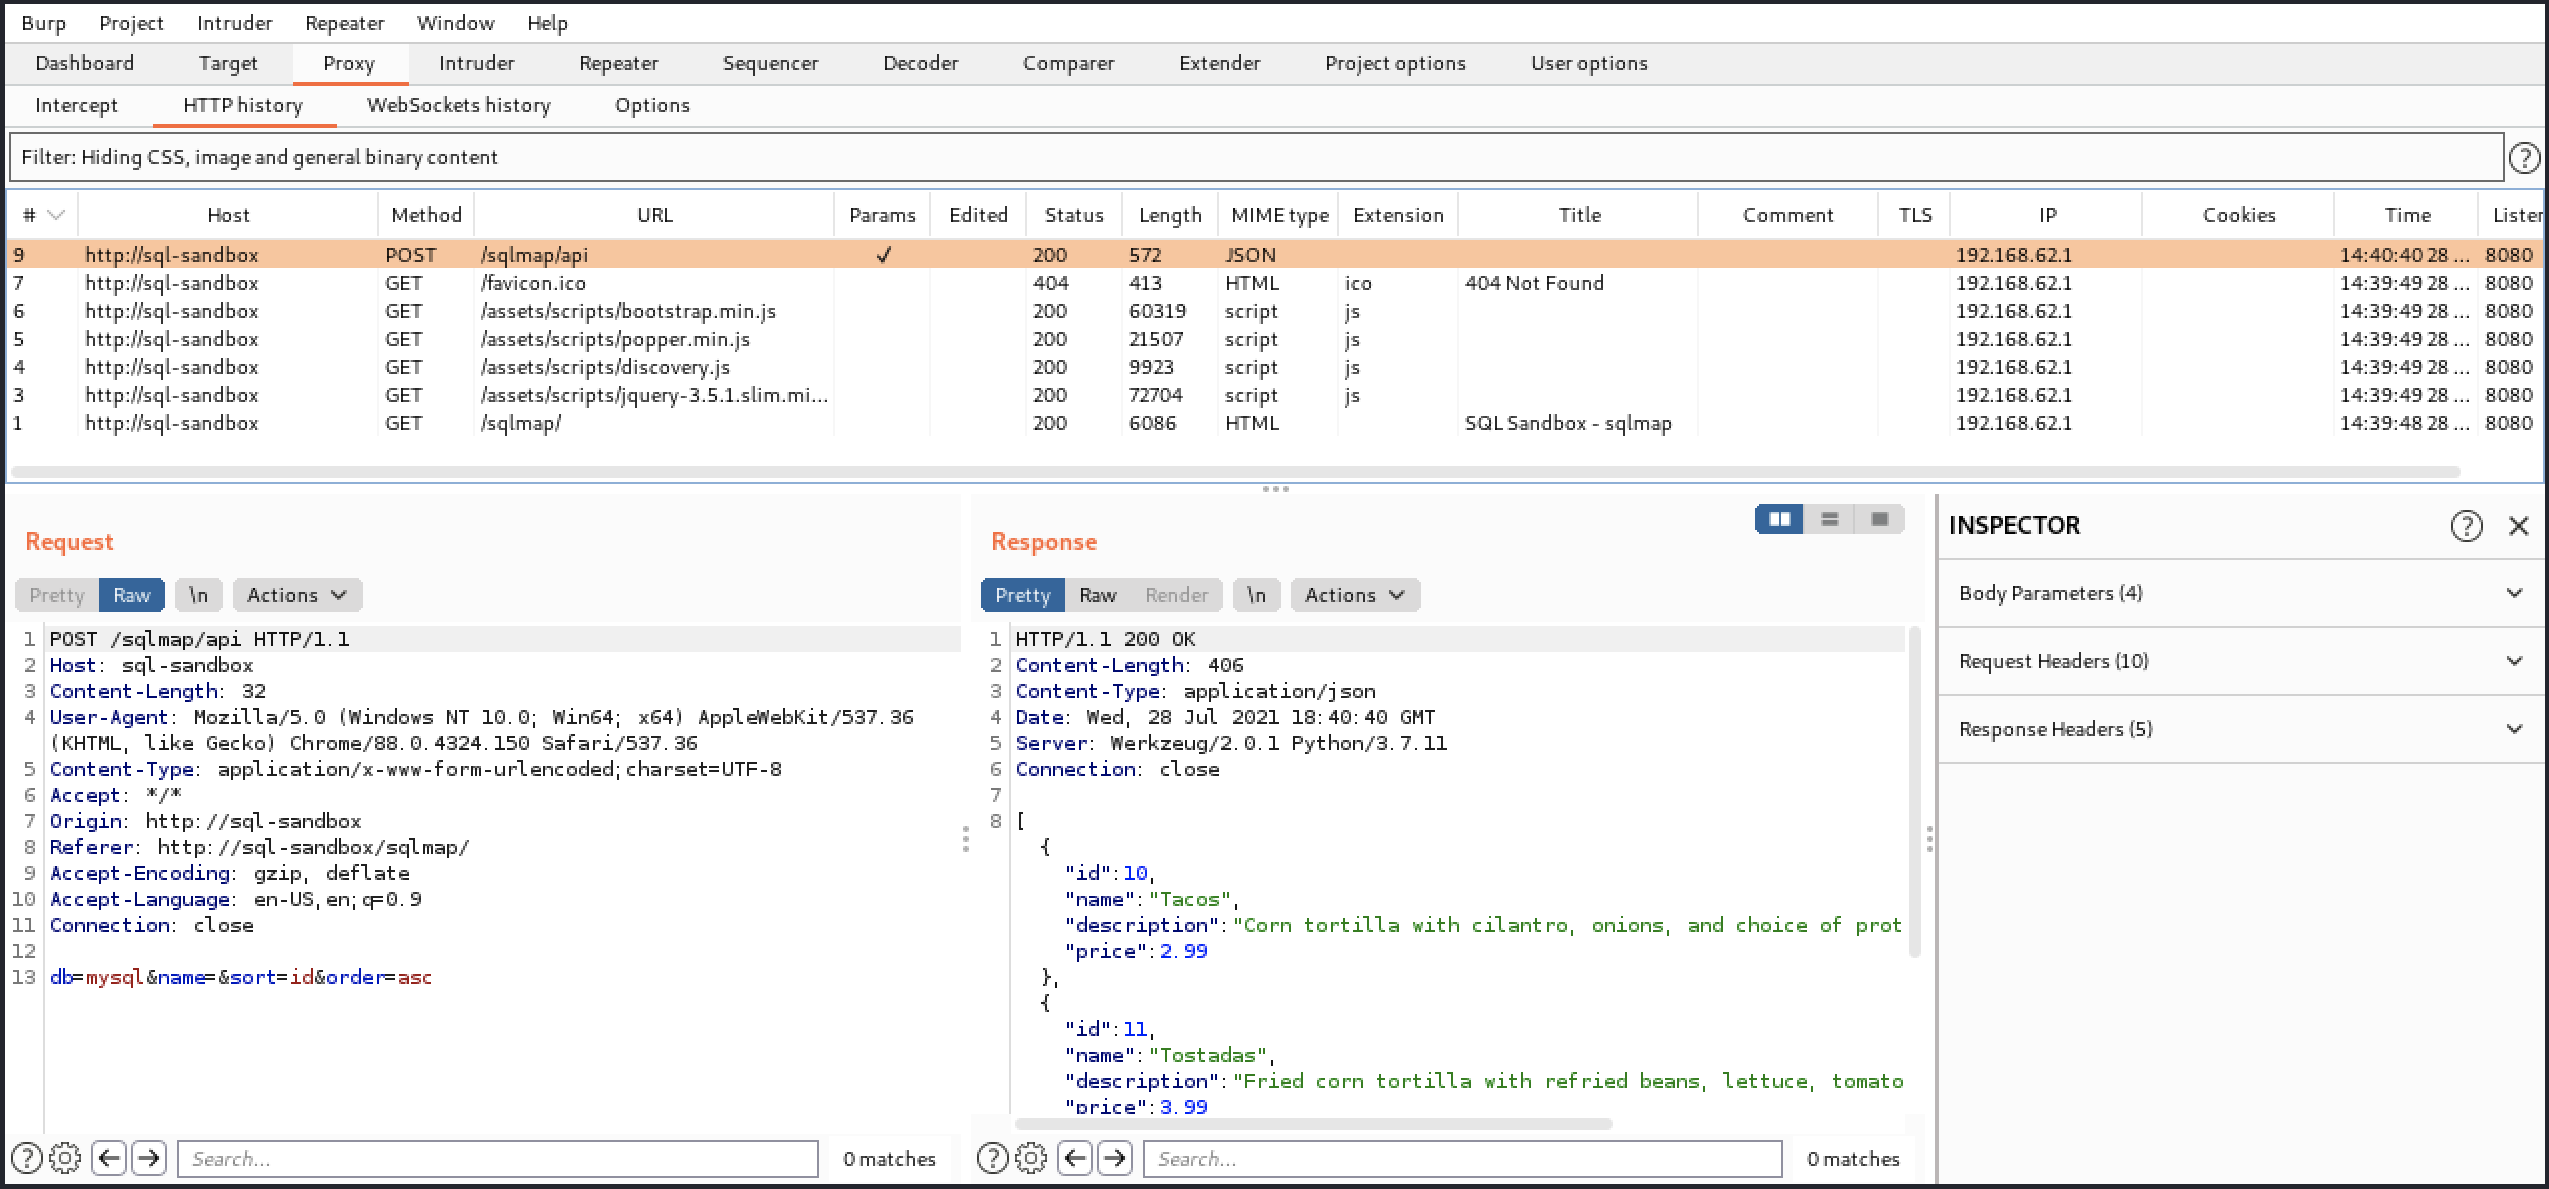The image size is (2549, 1189).
Task: Open search settings gear below Response panel
Action: [1031, 1158]
